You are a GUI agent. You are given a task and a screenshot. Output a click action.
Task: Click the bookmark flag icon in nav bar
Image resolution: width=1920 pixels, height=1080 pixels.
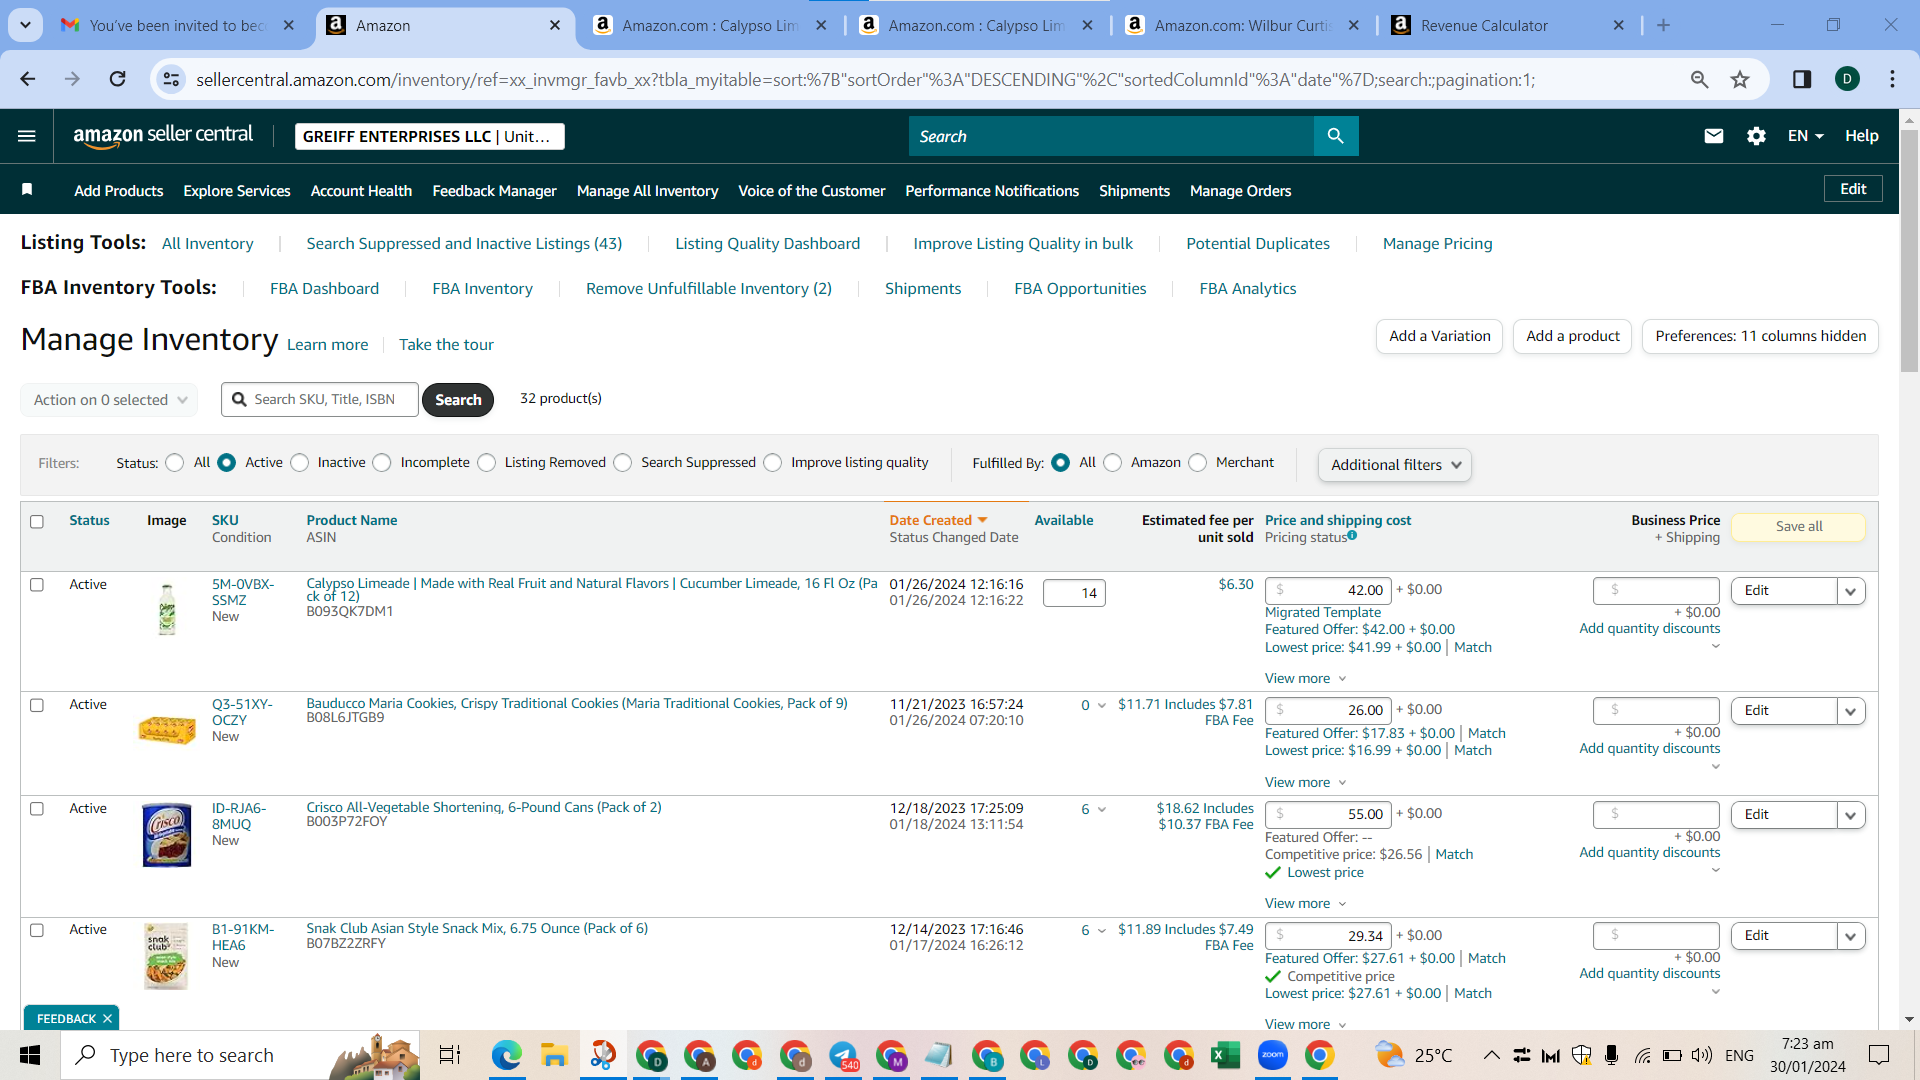27,190
